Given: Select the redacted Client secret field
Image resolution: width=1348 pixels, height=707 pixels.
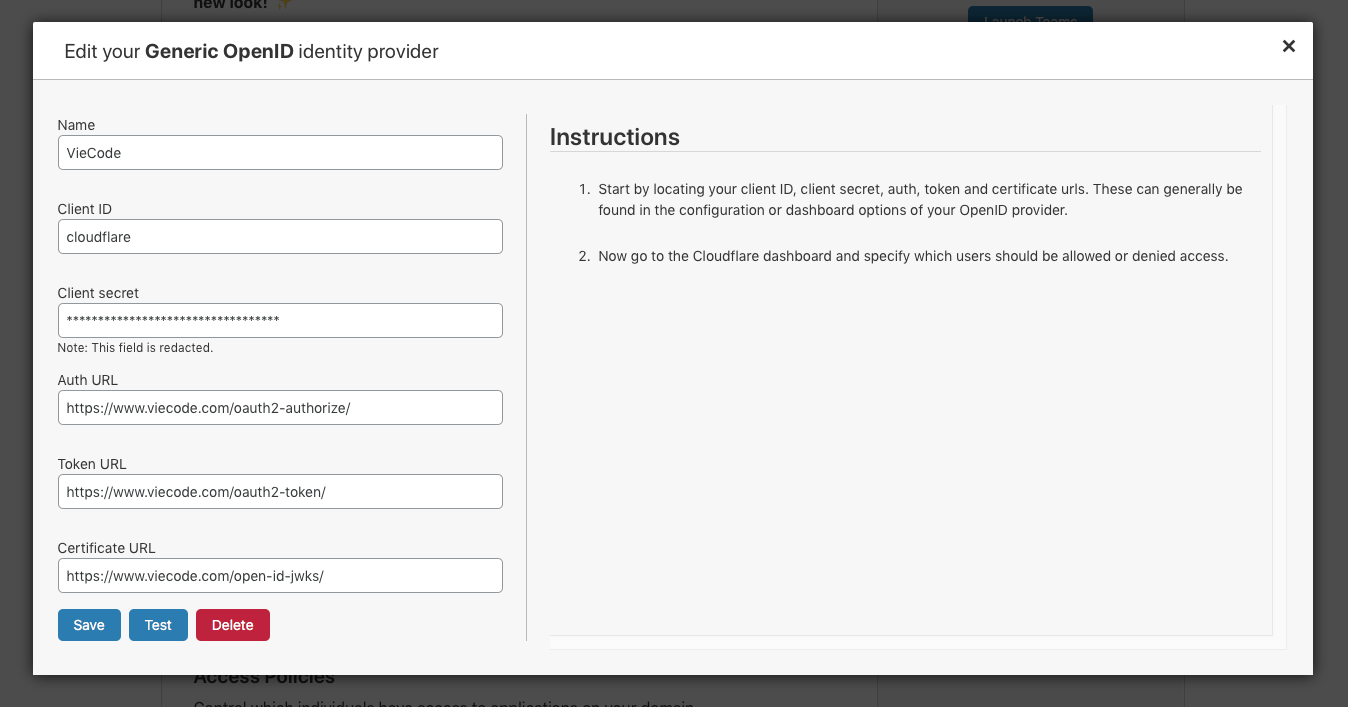Looking at the screenshot, I should pos(280,321).
